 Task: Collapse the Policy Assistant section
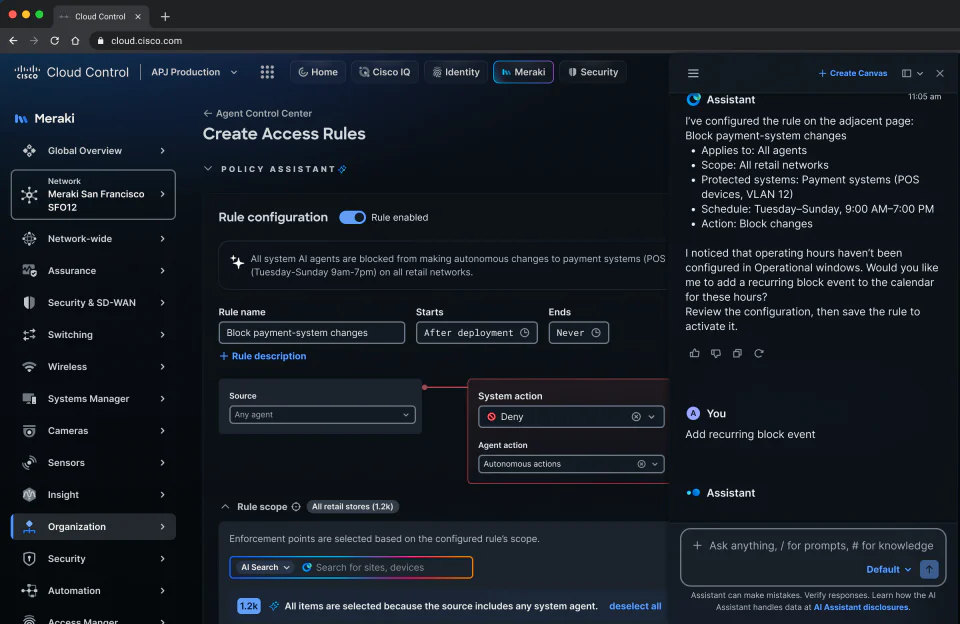[x=208, y=169]
